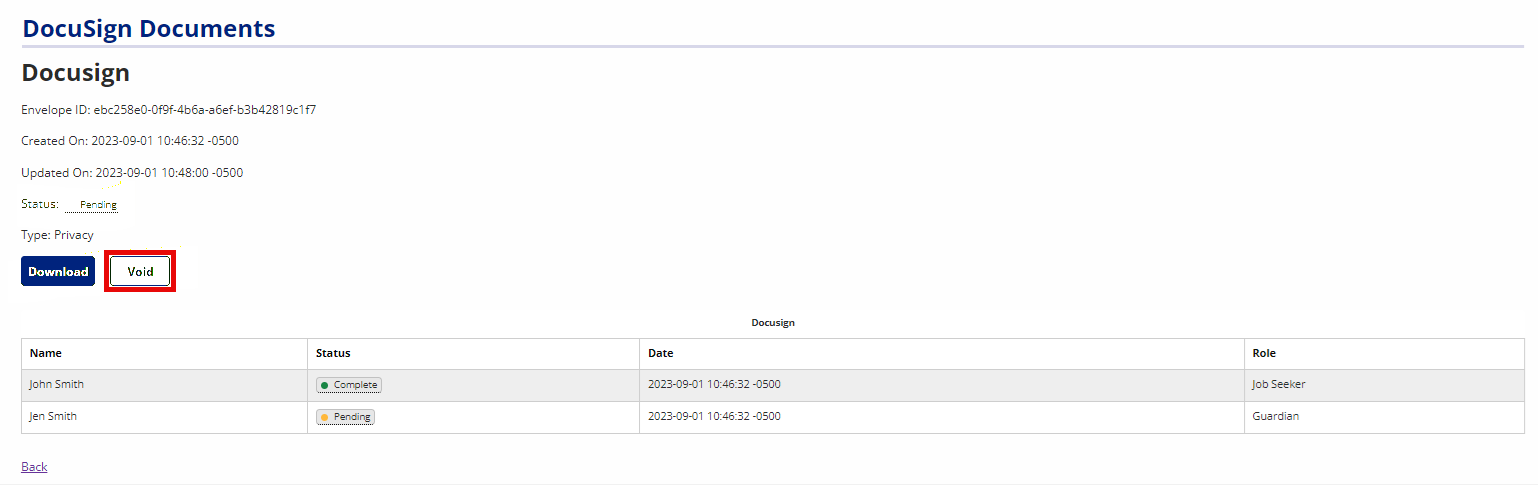Click the Role column header
Viewport: 1538px width, 485px height.
point(1384,354)
